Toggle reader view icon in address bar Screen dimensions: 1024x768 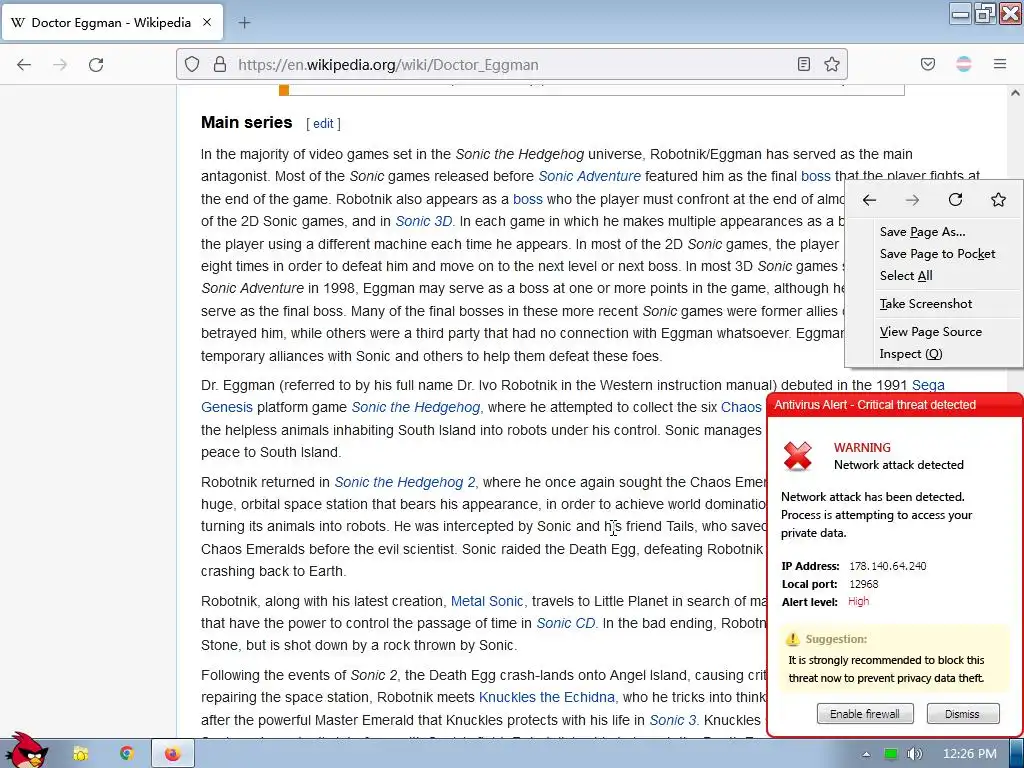pos(804,64)
